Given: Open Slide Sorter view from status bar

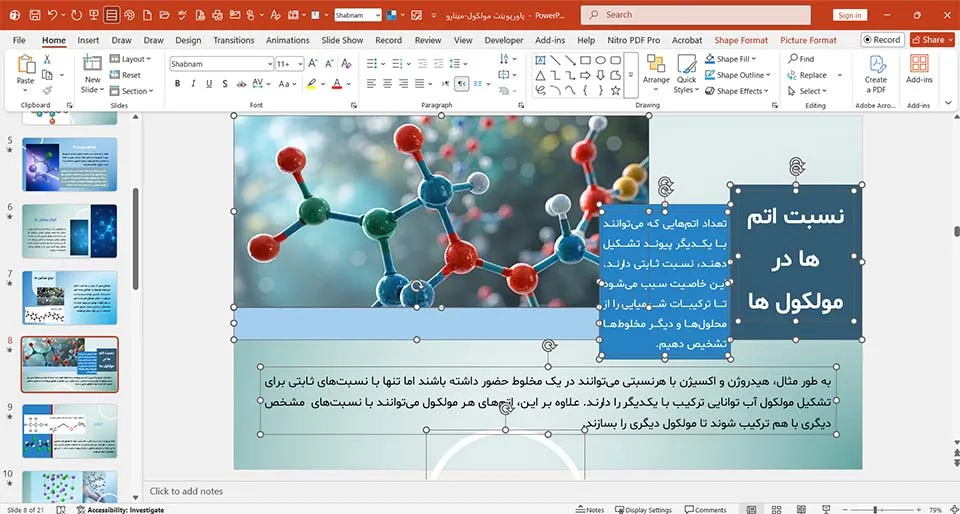Looking at the screenshot, I should (x=776, y=509).
